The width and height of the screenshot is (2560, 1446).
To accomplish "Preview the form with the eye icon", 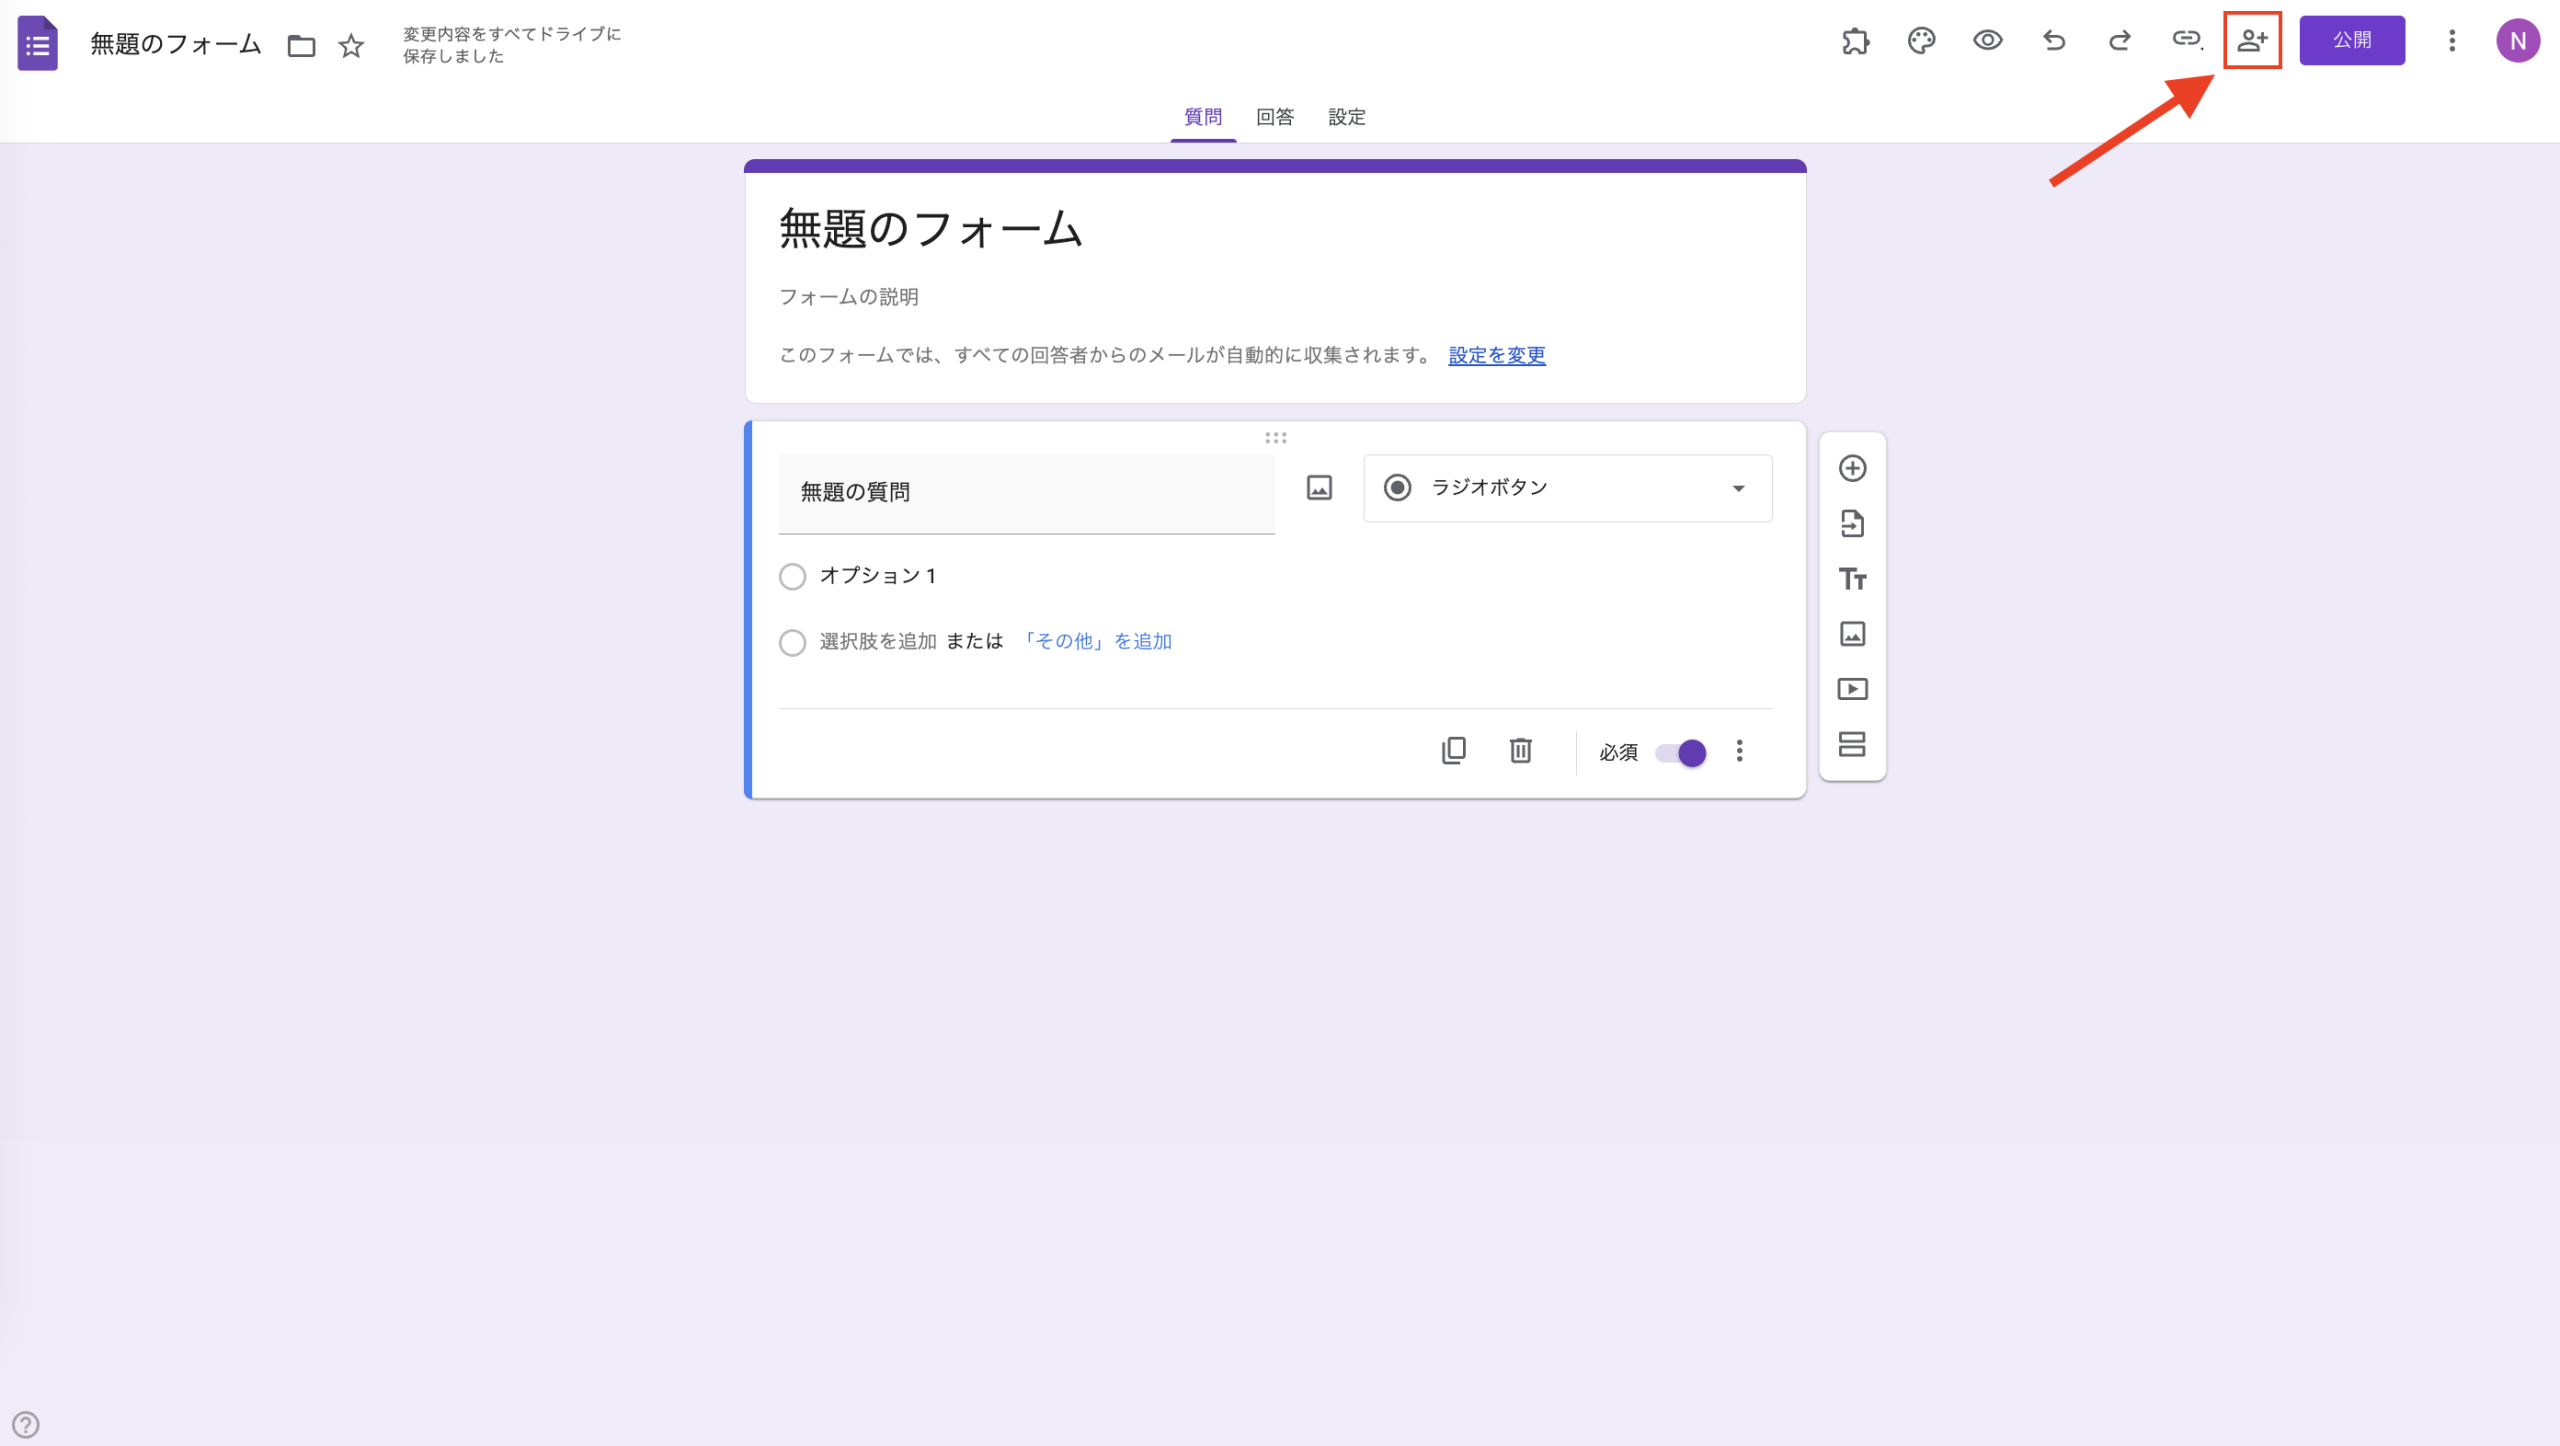I will tap(1987, 41).
